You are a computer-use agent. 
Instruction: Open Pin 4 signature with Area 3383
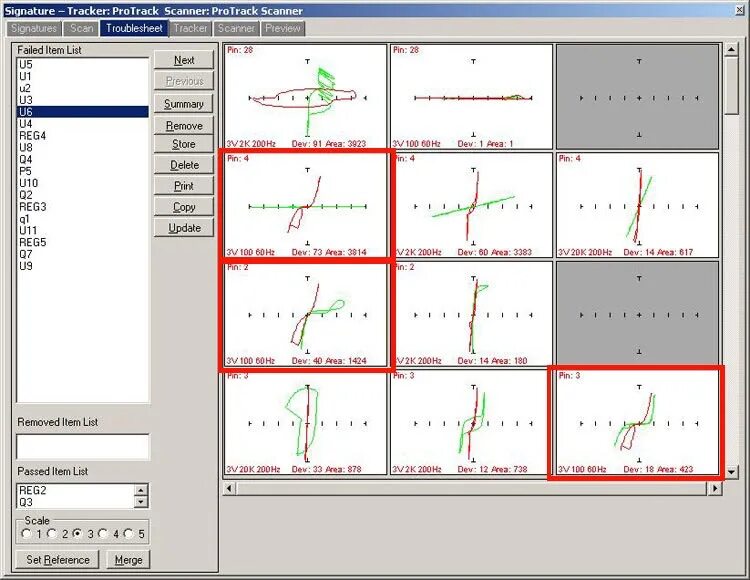click(x=471, y=205)
